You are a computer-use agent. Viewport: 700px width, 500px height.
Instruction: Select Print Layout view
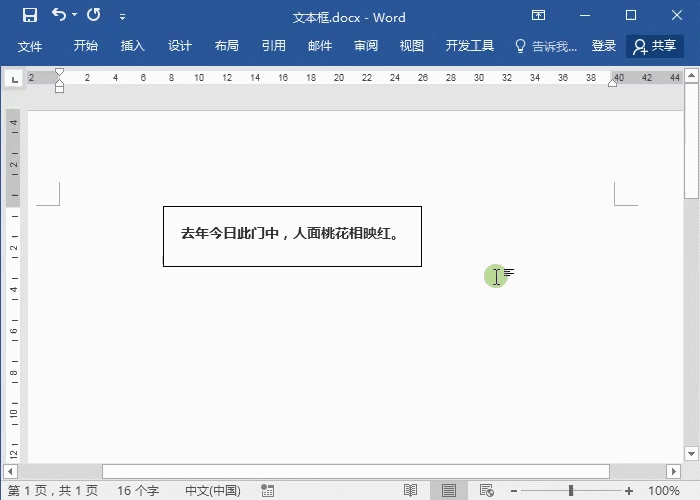pos(449,491)
